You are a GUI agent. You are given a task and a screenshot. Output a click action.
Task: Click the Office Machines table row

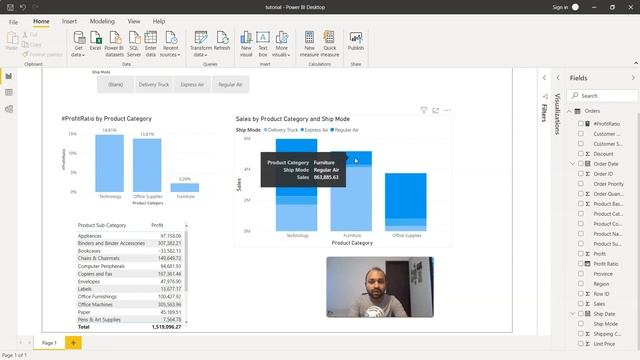pos(129,304)
